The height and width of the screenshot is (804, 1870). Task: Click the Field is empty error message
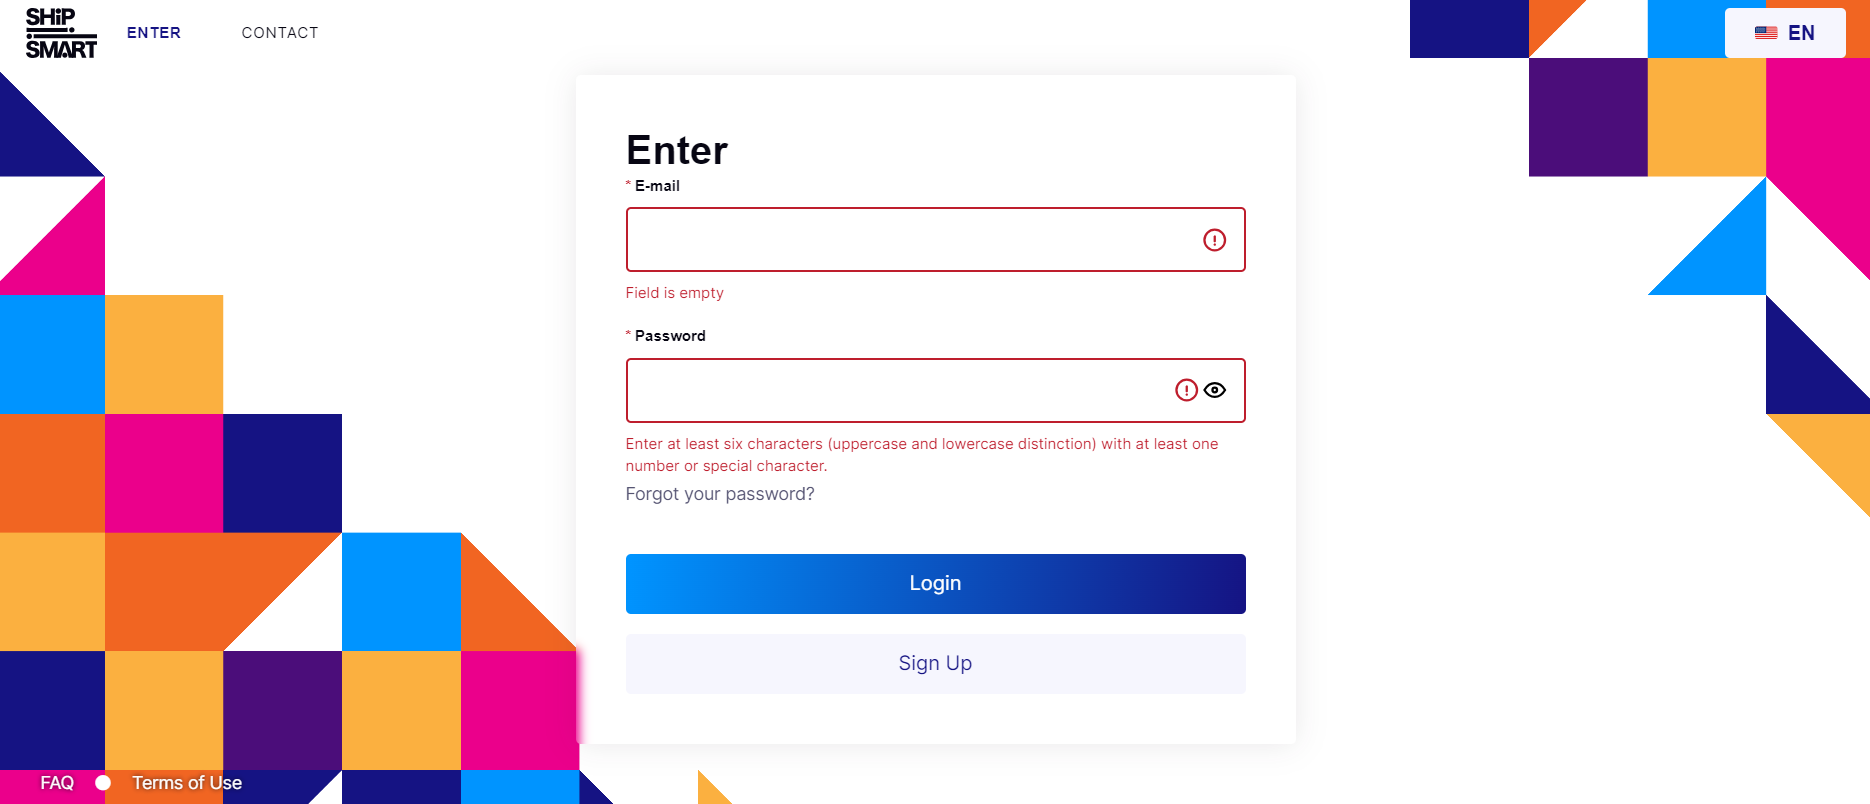click(675, 293)
